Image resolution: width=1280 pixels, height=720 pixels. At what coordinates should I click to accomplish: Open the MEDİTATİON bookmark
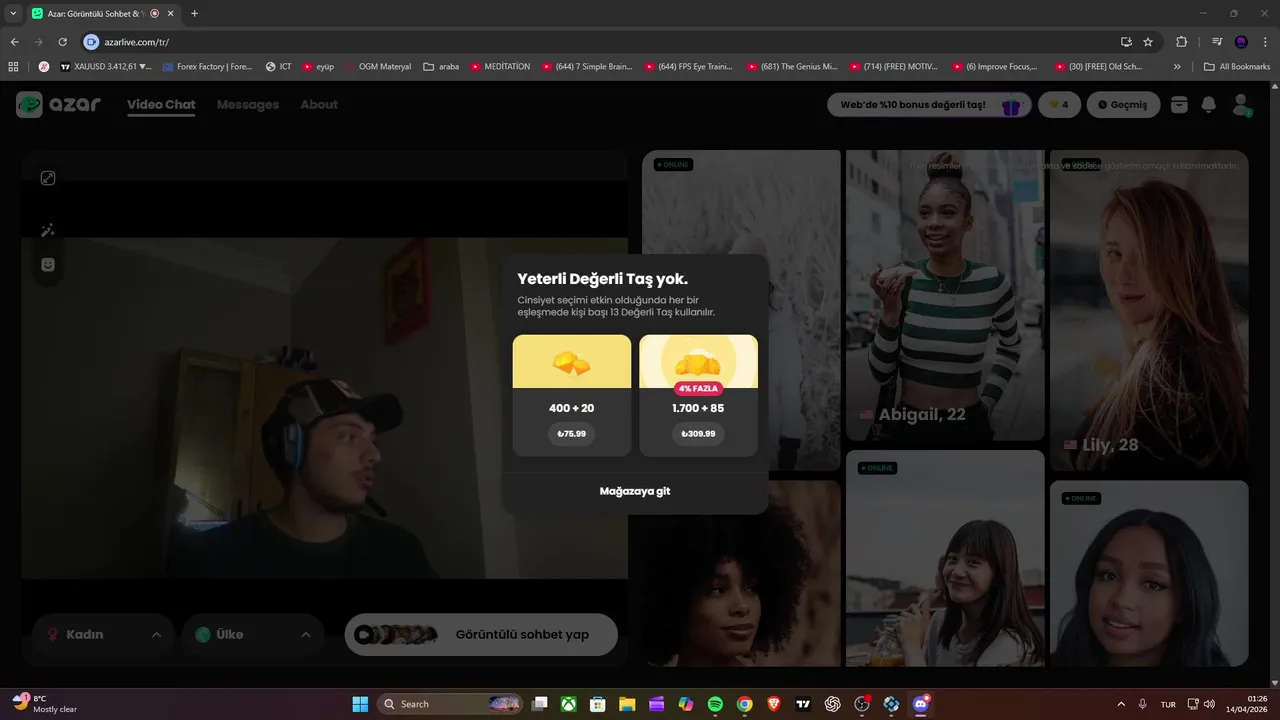[x=499, y=67]
